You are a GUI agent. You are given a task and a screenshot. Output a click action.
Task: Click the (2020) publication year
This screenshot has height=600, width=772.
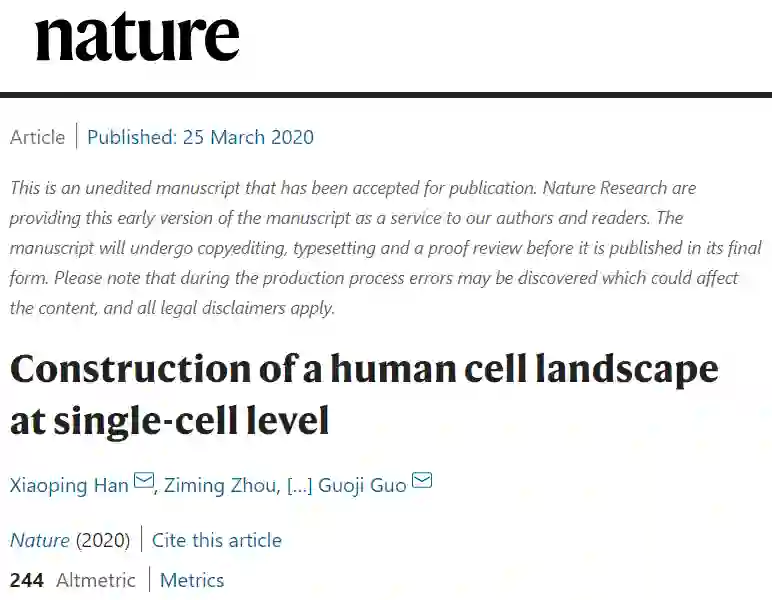tap(103, 540)
